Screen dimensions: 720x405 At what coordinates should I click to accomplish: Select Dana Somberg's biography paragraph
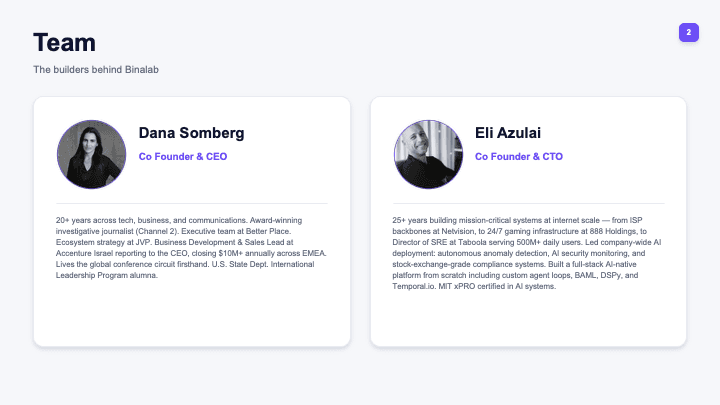point(191,248)
